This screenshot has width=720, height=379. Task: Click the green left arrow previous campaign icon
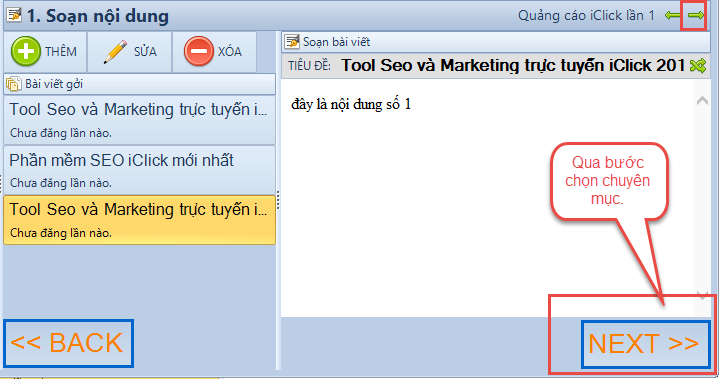point(673,16)
